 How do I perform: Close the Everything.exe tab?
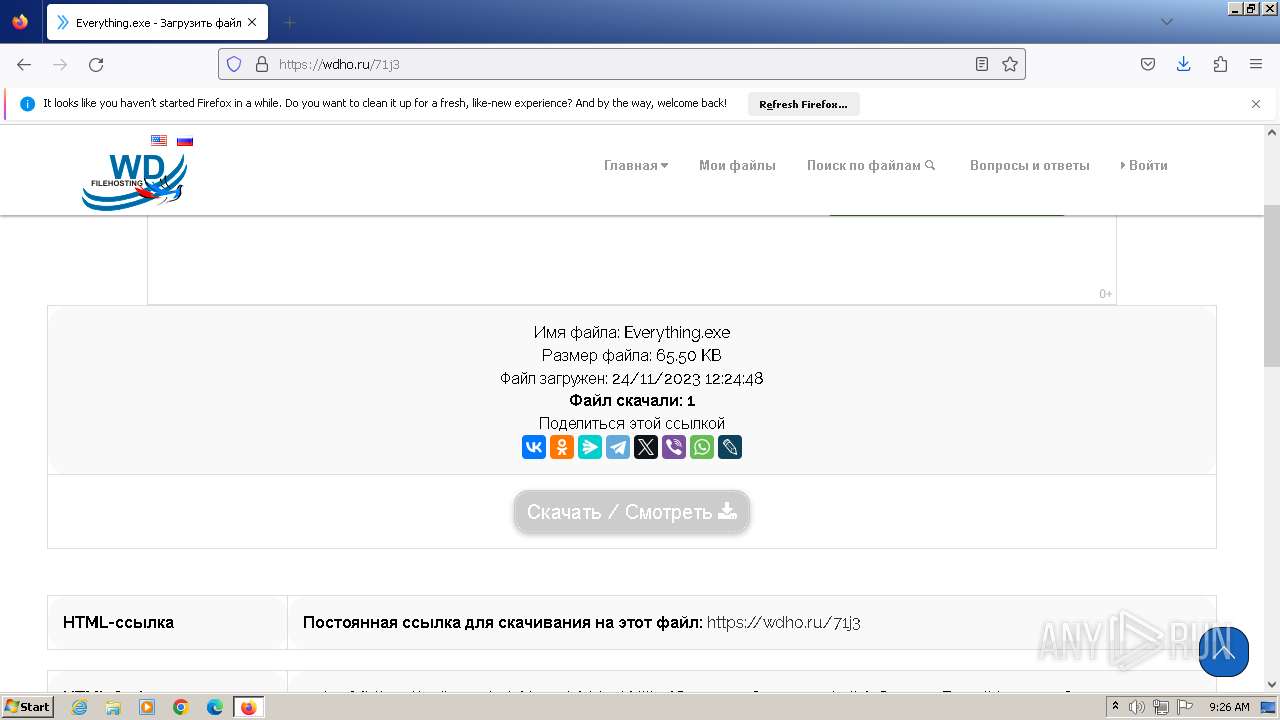[253, 22]
